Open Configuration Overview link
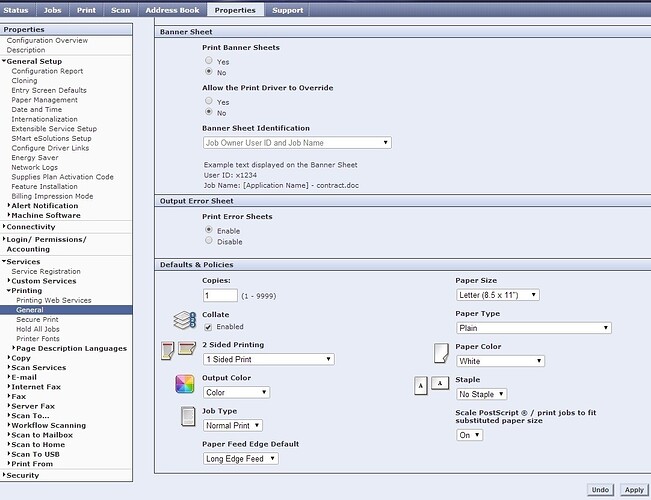Screen dimensions: 651x500 click(x=47, y=40)
